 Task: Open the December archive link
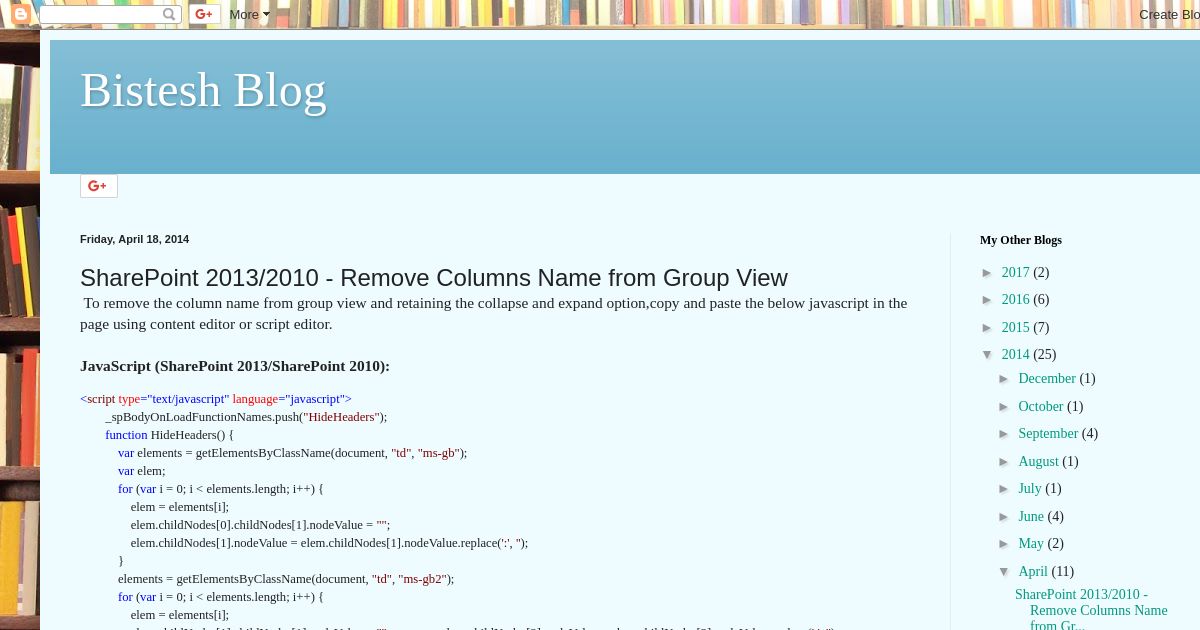pos(1047,378)
